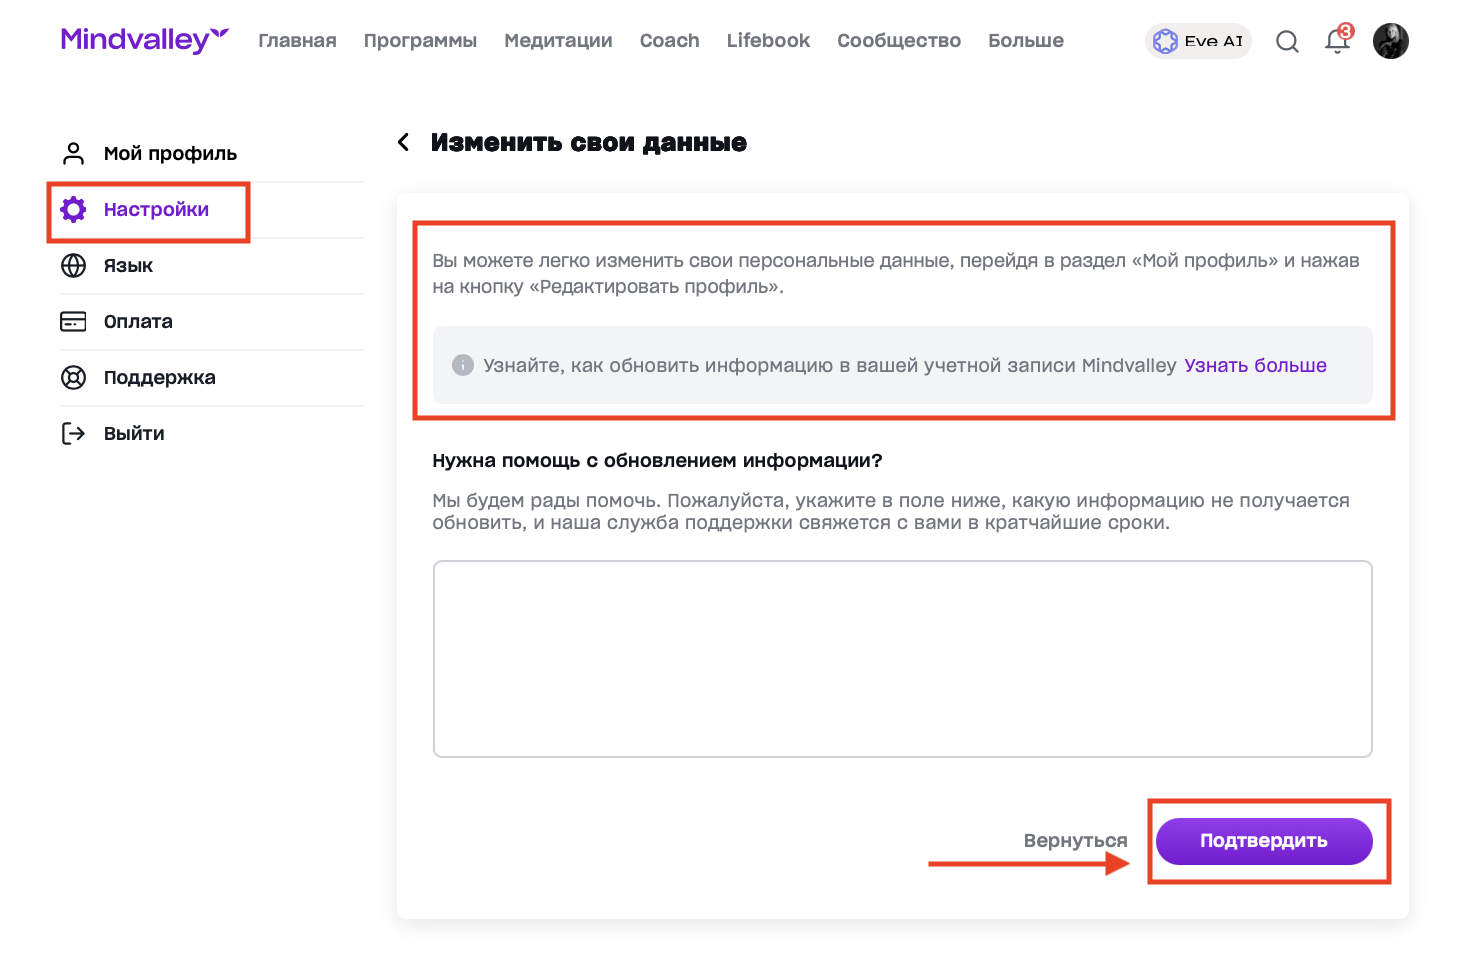Click the back arrow beside the page title

[x=403, y=142]
